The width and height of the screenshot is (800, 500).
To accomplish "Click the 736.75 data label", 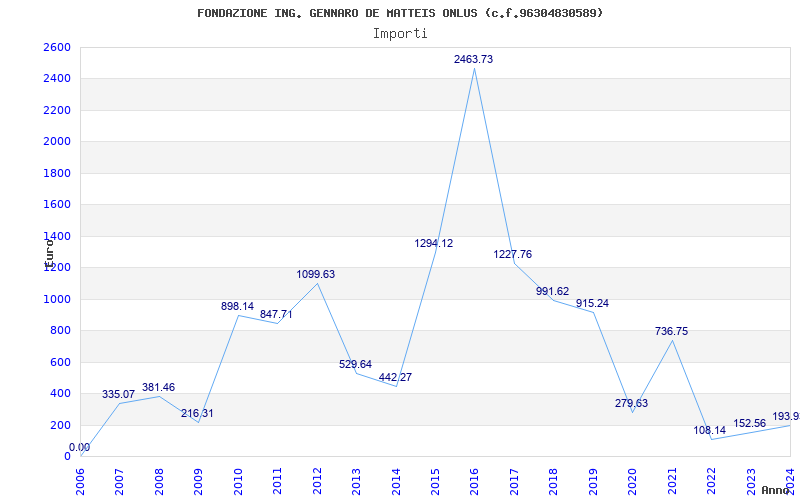I will [671, 332].
